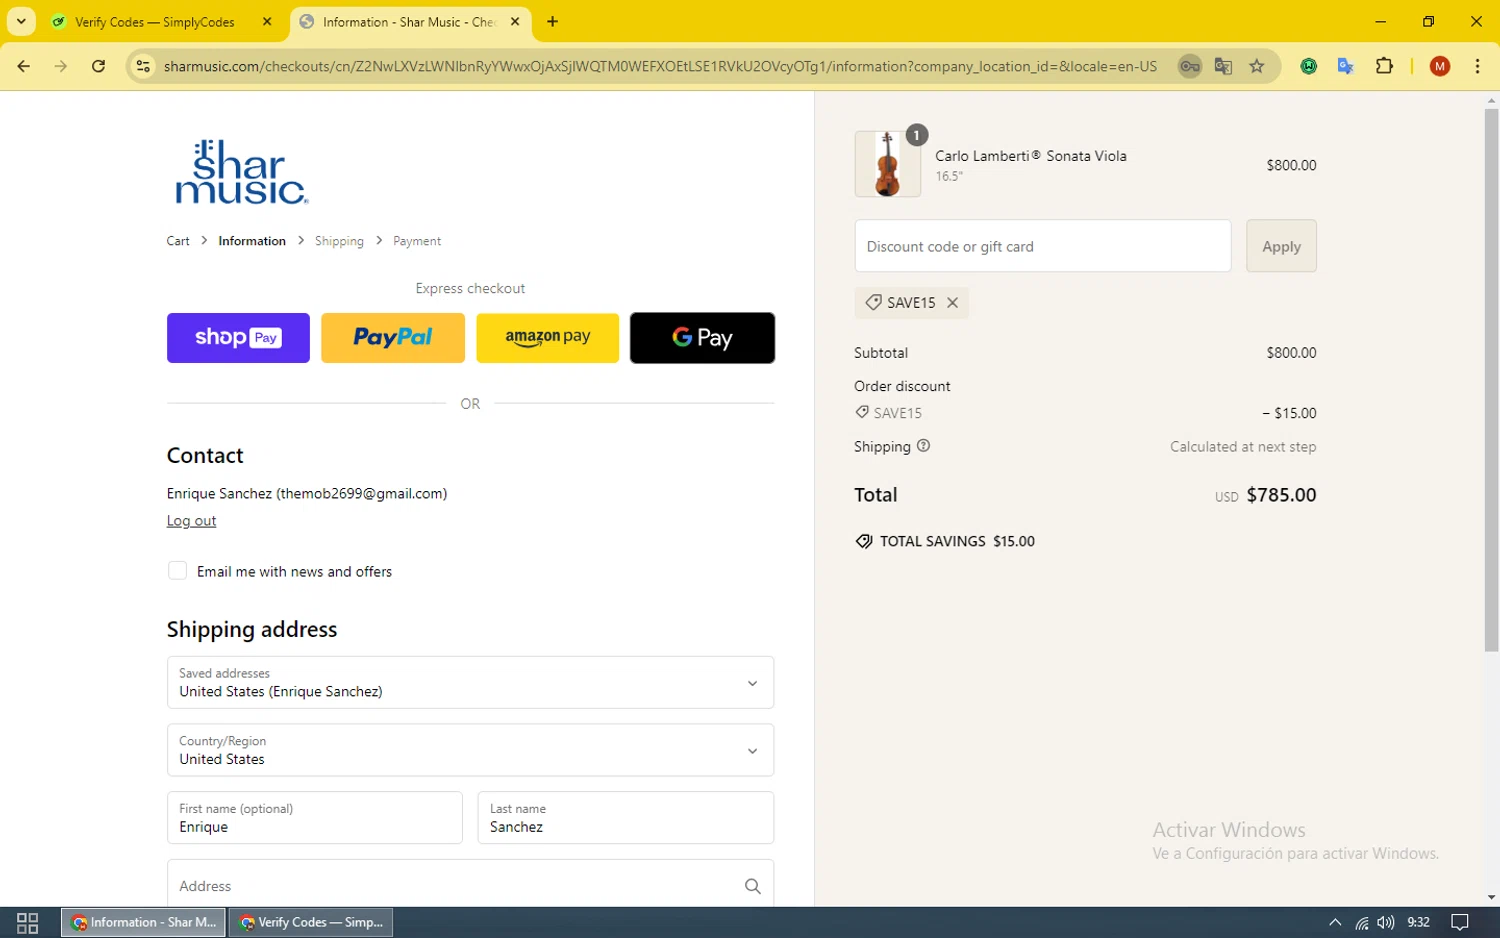This screenshot has height=938, width=1500.
Task: Open the Chrome profile avatar M
Action: [1440, 66]
